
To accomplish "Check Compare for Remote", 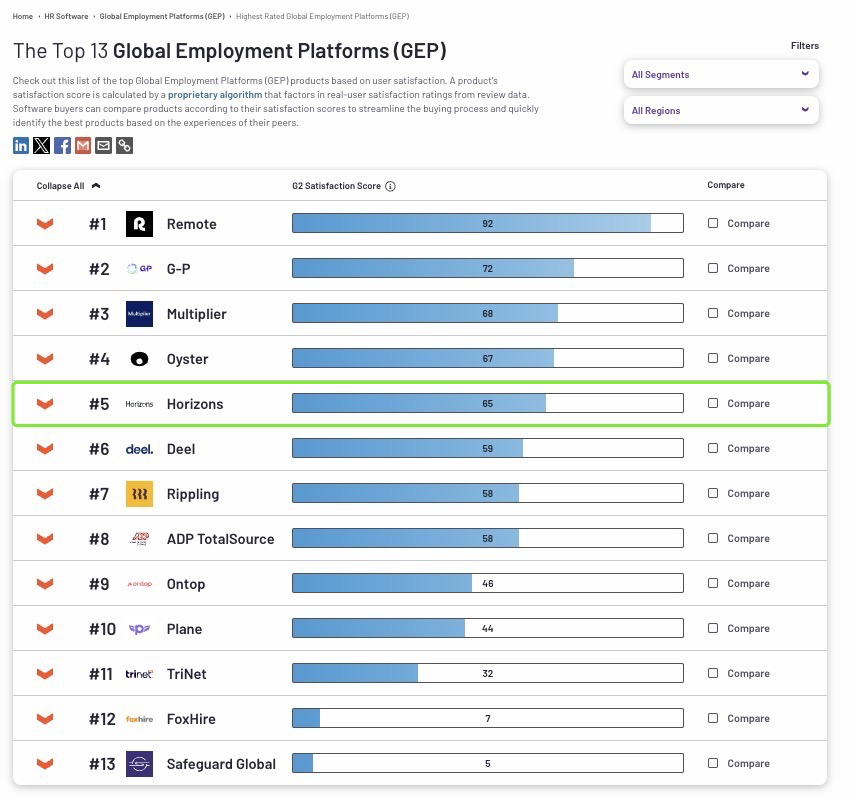I will coord(713,223).
